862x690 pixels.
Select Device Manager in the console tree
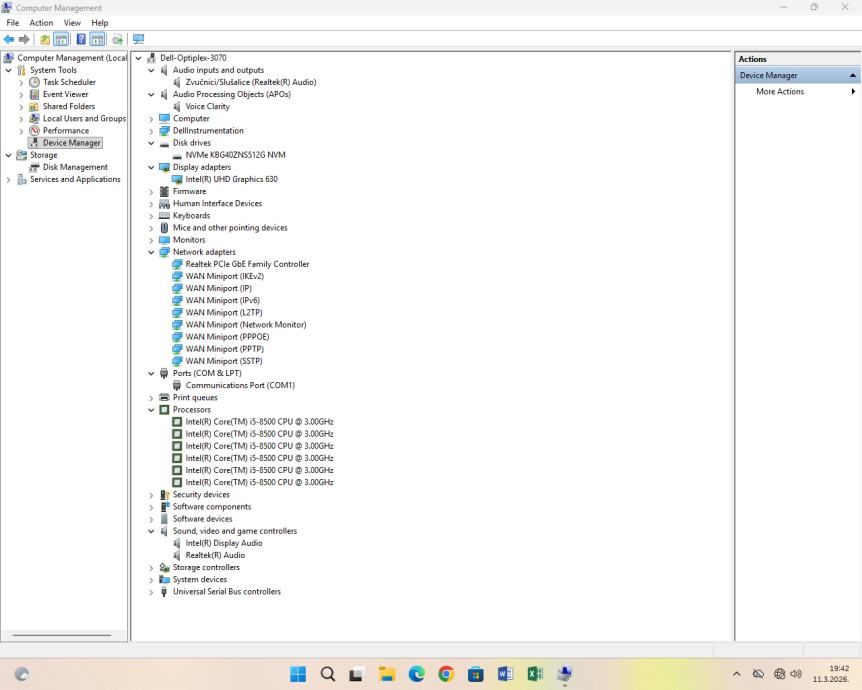coord(65,142)
